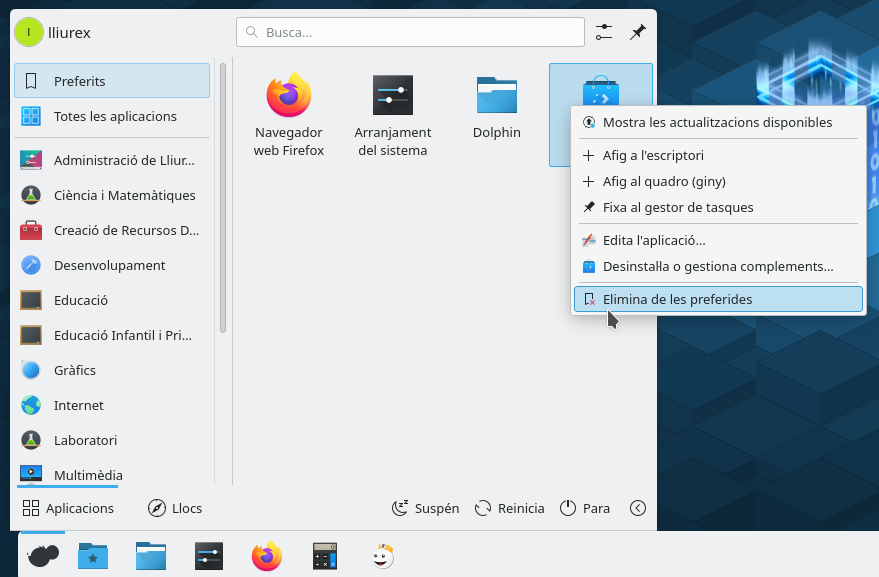The width and height of the screenshot is (879, 577).
Task: Click Firefox icon in the taskbar
Action: 267,556
